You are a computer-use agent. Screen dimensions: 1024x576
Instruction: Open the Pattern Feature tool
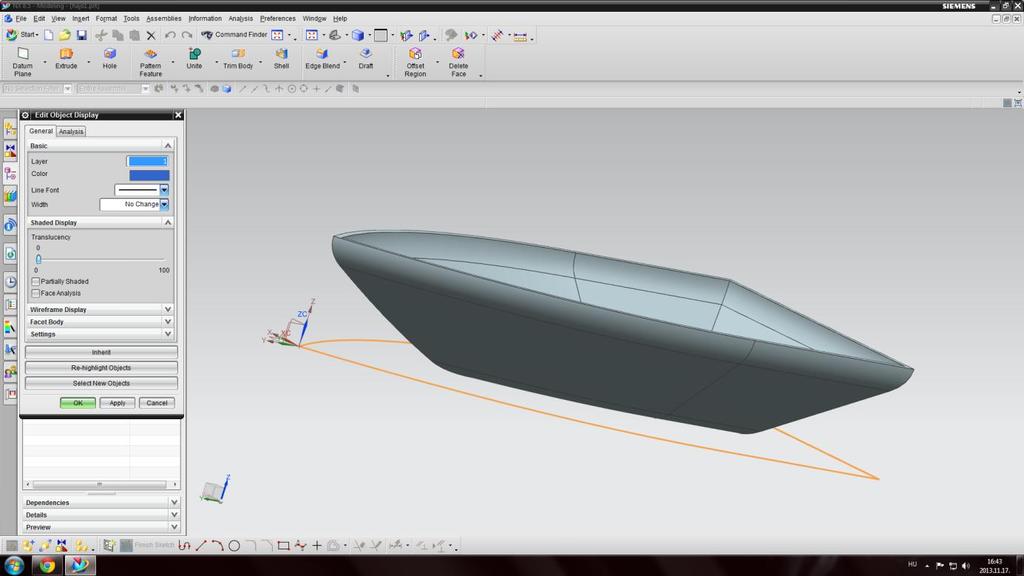[x=150, y=62]
